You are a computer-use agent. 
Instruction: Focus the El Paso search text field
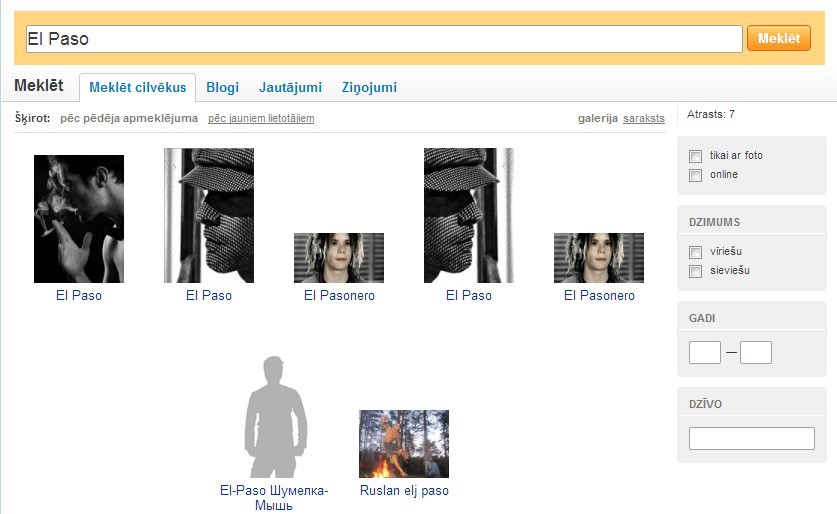pyautogui.click(x=384, y=39)
